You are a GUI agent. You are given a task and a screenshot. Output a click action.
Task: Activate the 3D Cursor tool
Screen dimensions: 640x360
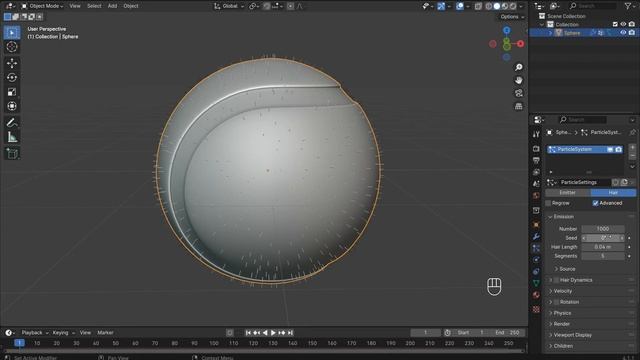click(x=12, y=47)
